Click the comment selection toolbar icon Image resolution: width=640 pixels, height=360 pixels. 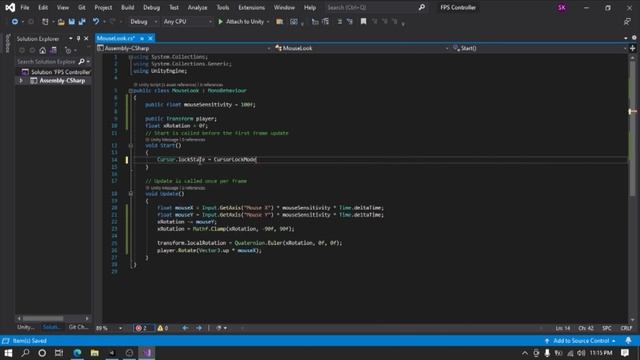pos(339,22)
